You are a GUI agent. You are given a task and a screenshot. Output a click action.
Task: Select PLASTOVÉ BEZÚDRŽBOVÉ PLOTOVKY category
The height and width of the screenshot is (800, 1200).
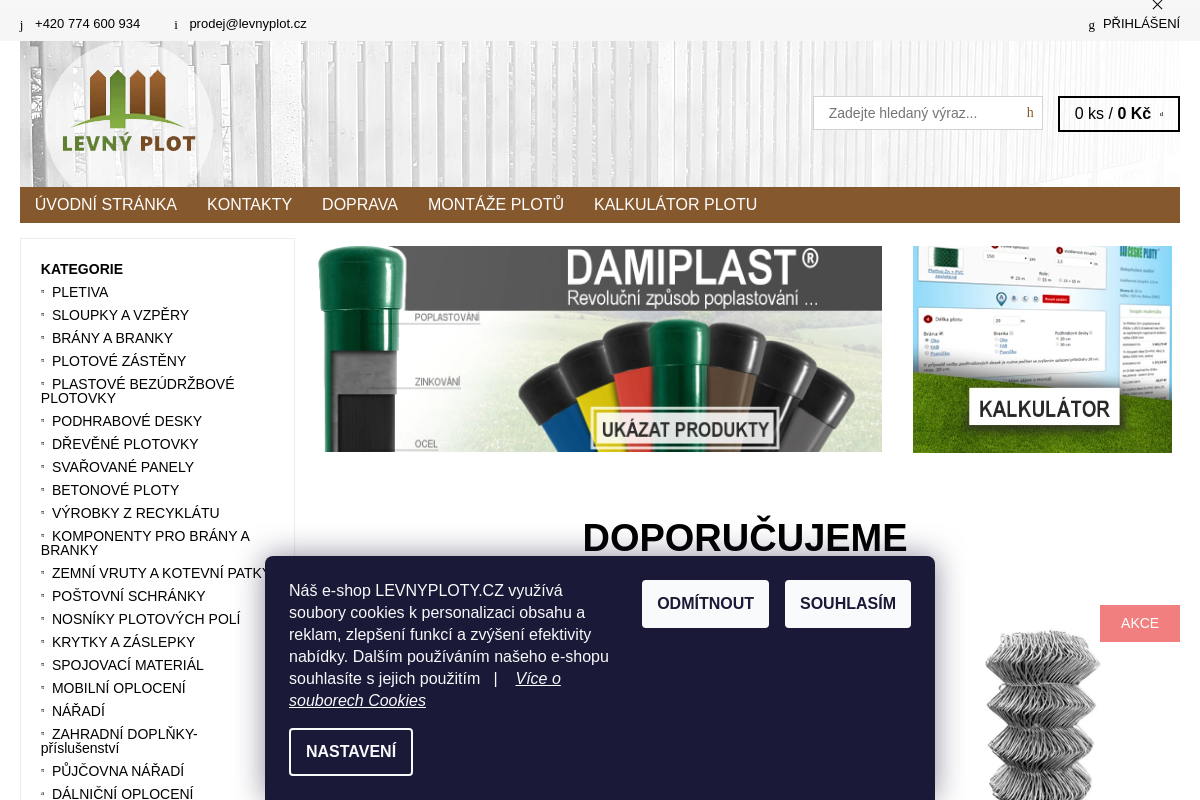[x=138, y=391]
